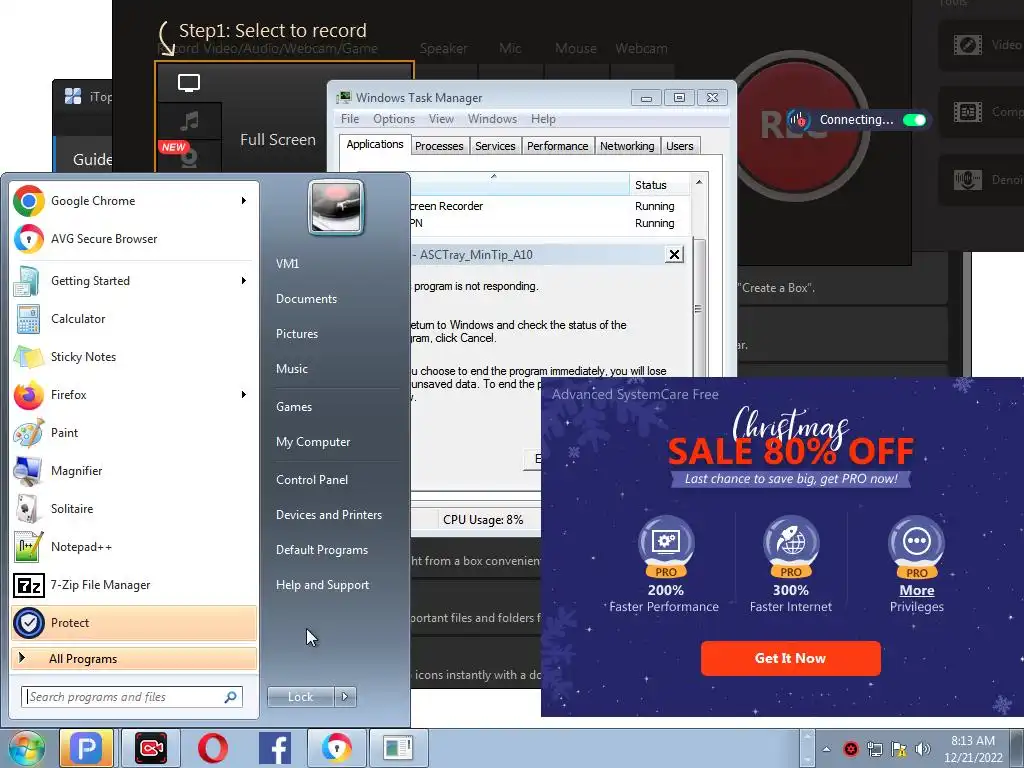
Task: Show hidden tray icons arrow
Action: (826, 749)
